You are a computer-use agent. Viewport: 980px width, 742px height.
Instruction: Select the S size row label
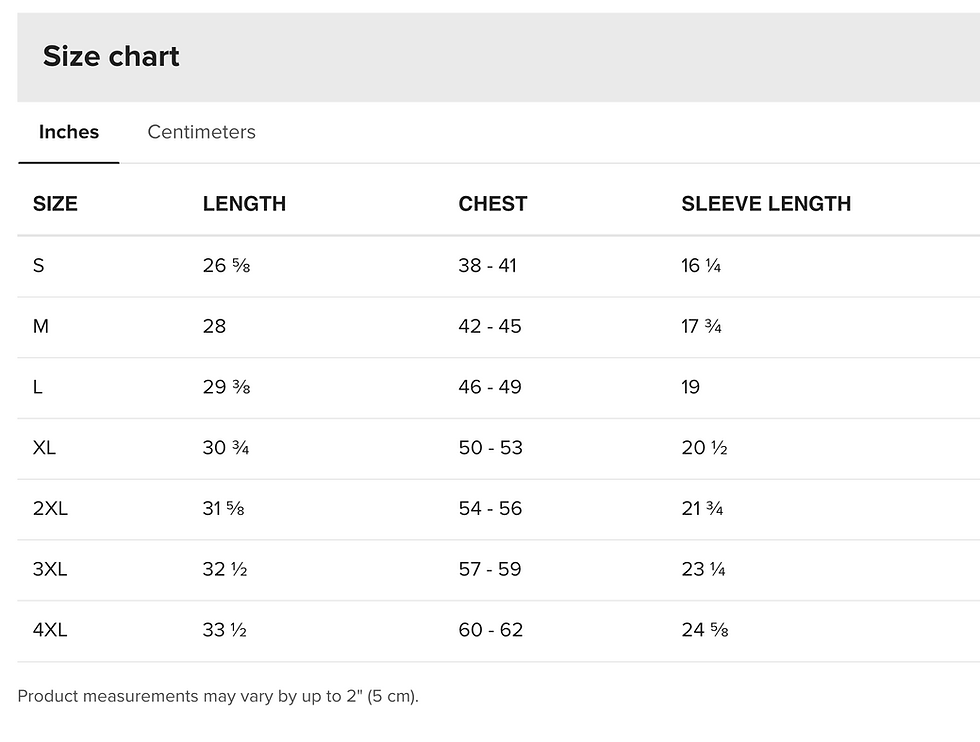pos(39,266)
